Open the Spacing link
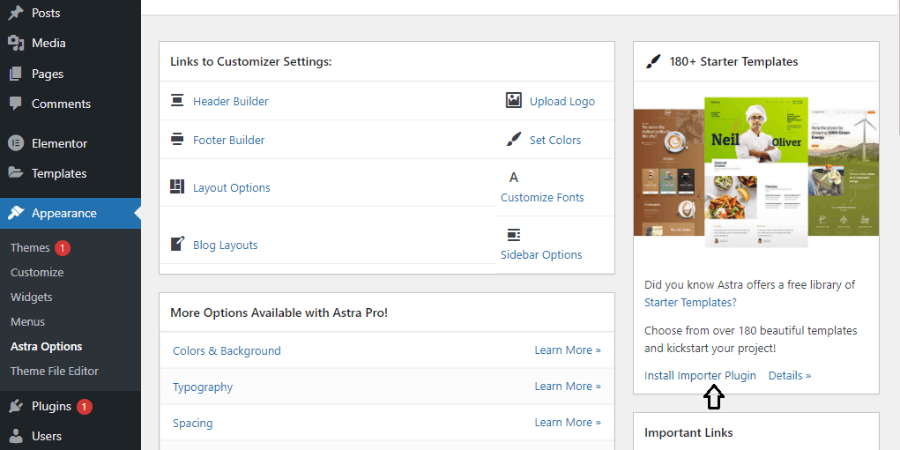The image size is (900, 450). click(192, 423)
